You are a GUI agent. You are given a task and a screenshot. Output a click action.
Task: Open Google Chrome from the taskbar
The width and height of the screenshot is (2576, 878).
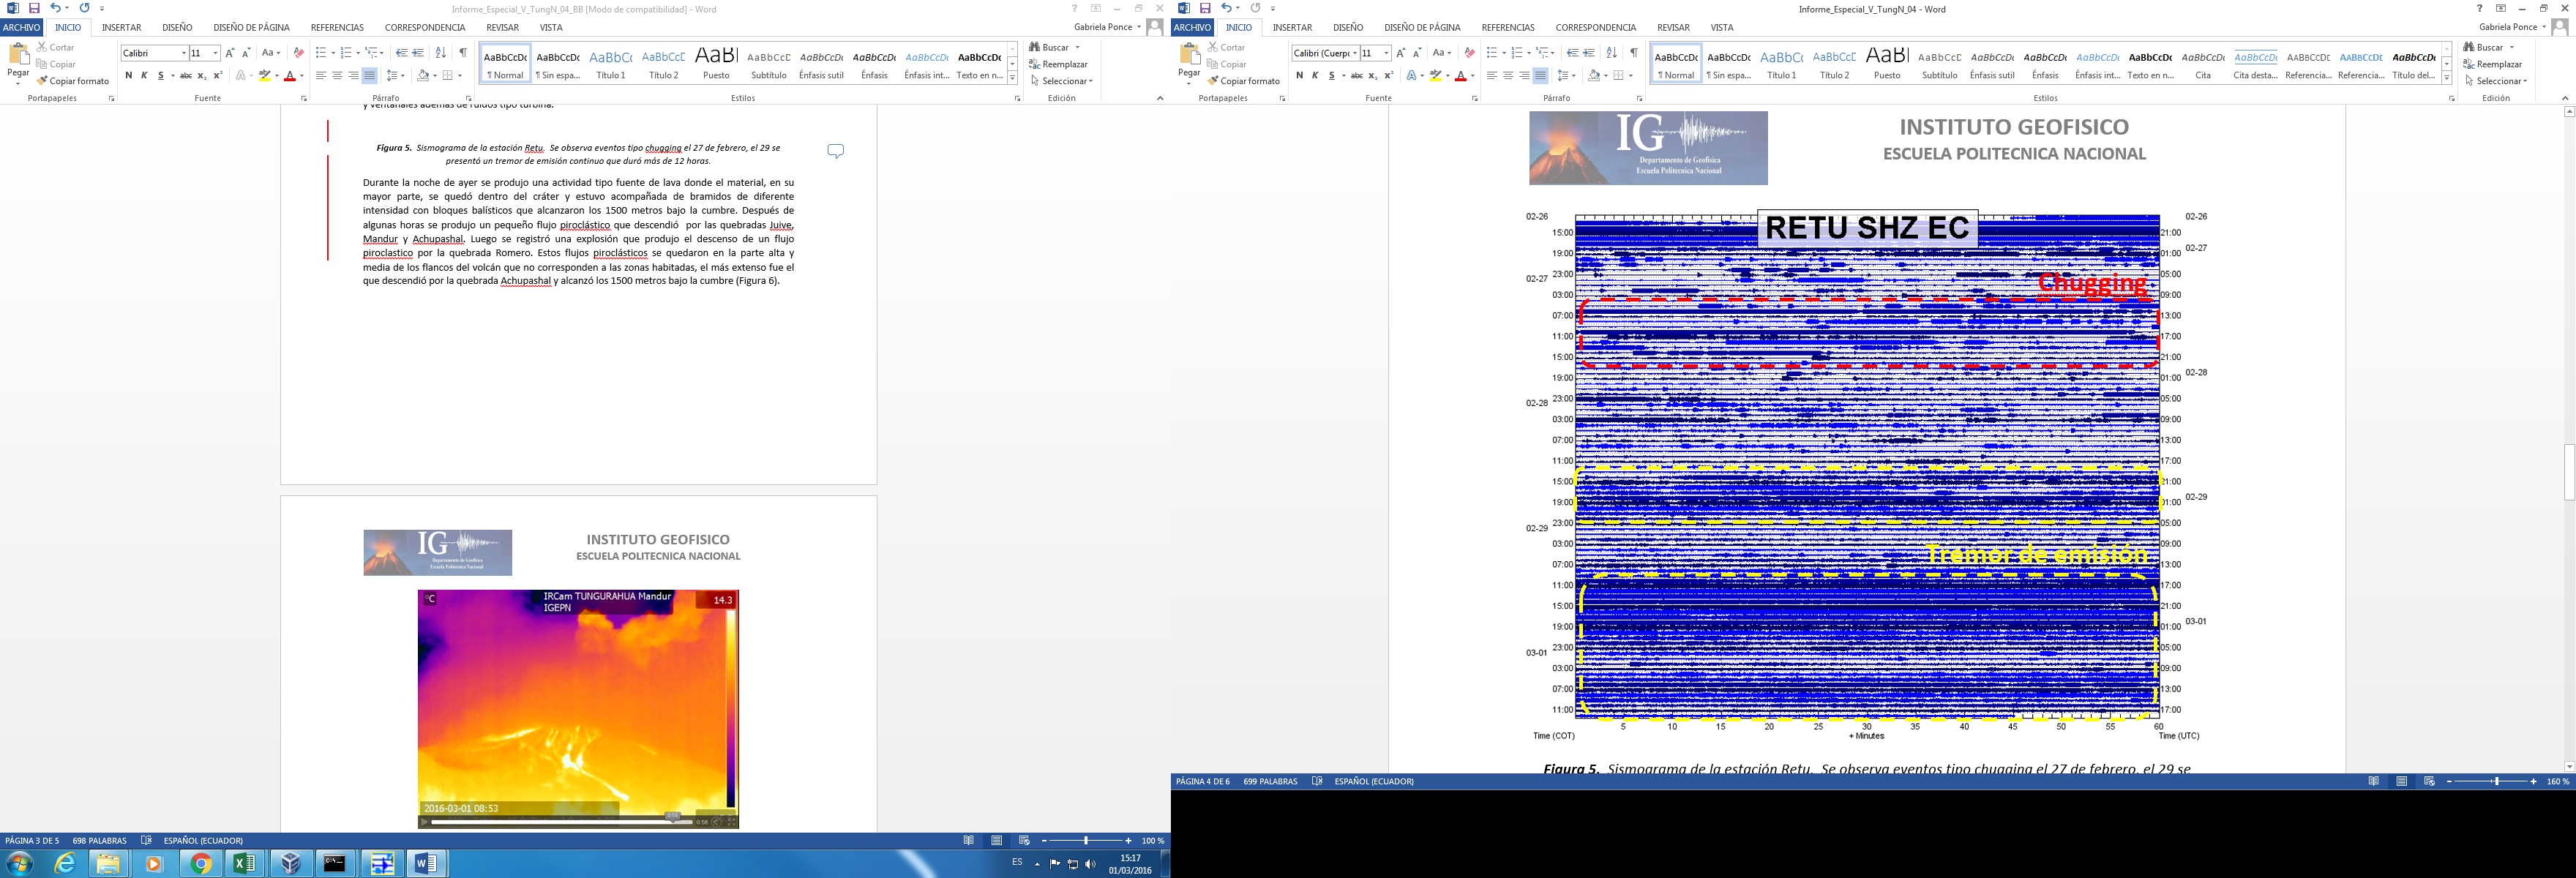tap(201, 863)
